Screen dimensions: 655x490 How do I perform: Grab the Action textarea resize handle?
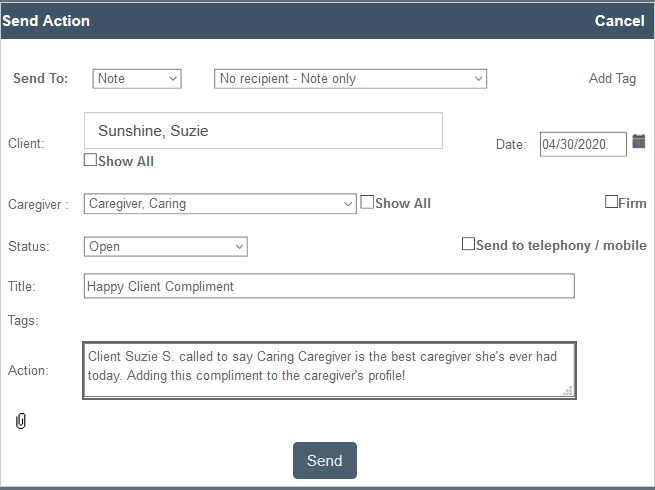point(568,391)
